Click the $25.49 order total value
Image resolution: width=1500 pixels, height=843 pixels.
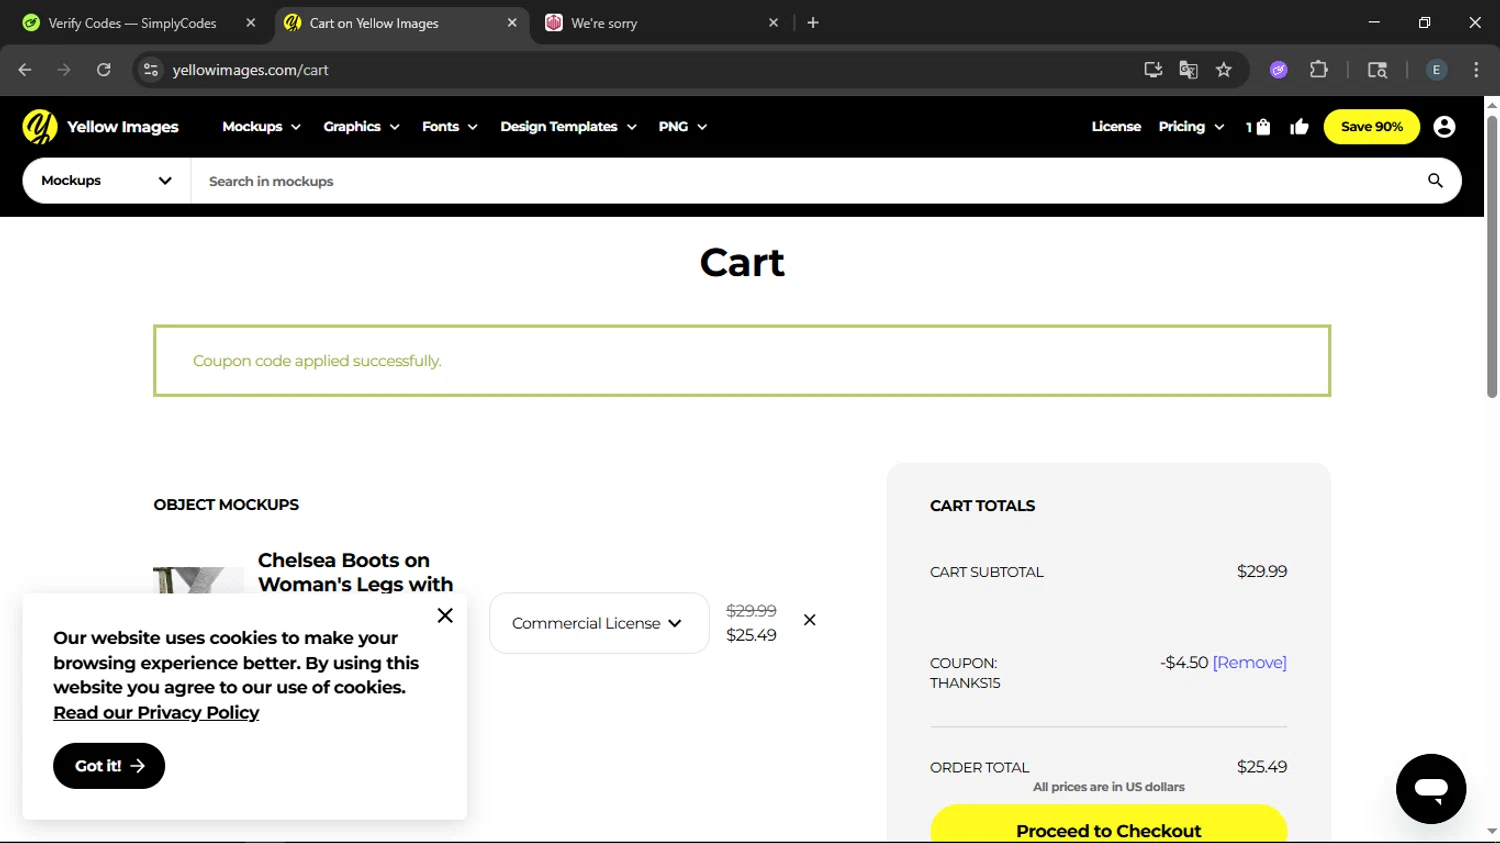click(1261, 767)
